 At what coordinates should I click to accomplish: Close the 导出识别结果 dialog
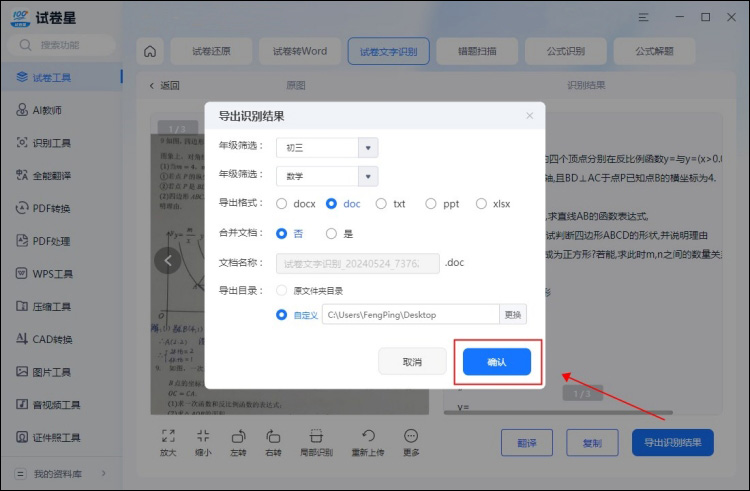click(x=529, y=116)
